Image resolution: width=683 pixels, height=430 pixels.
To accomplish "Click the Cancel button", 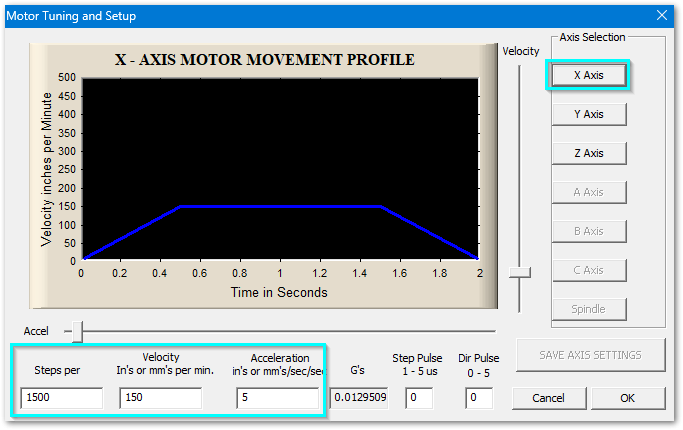I will (548, 398).
